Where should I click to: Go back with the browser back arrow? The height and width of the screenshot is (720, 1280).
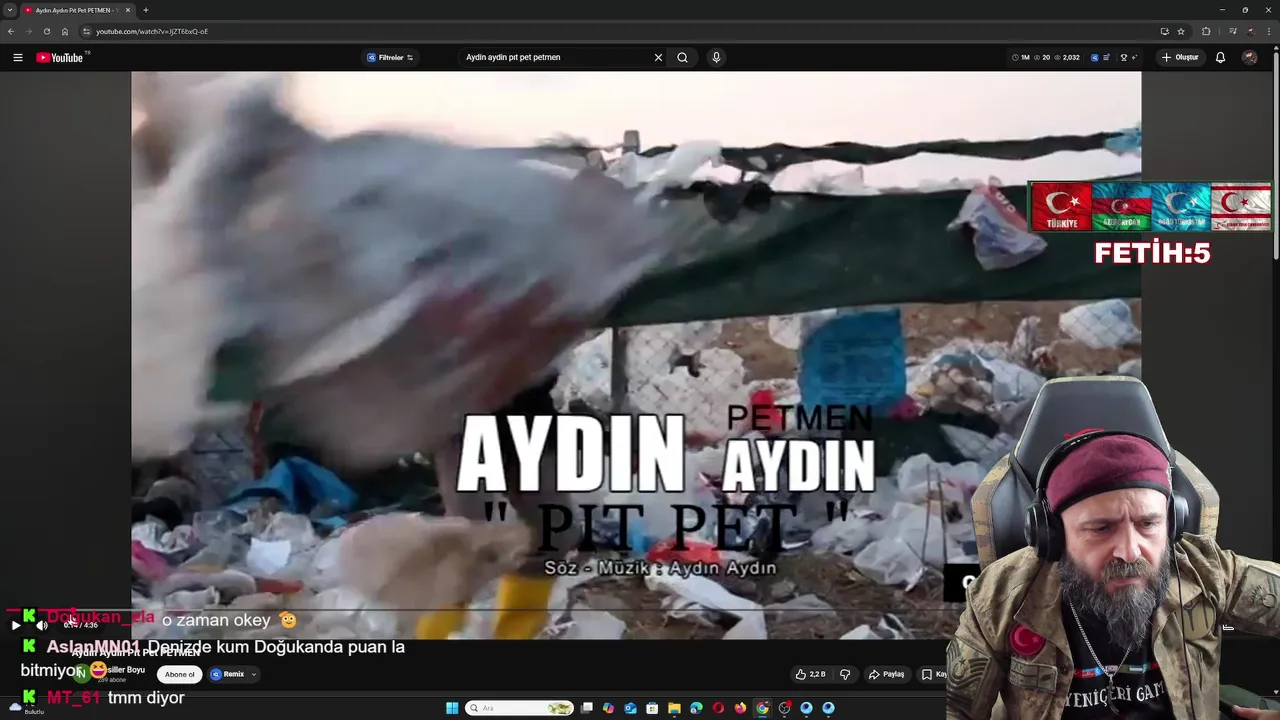[11, 31]
